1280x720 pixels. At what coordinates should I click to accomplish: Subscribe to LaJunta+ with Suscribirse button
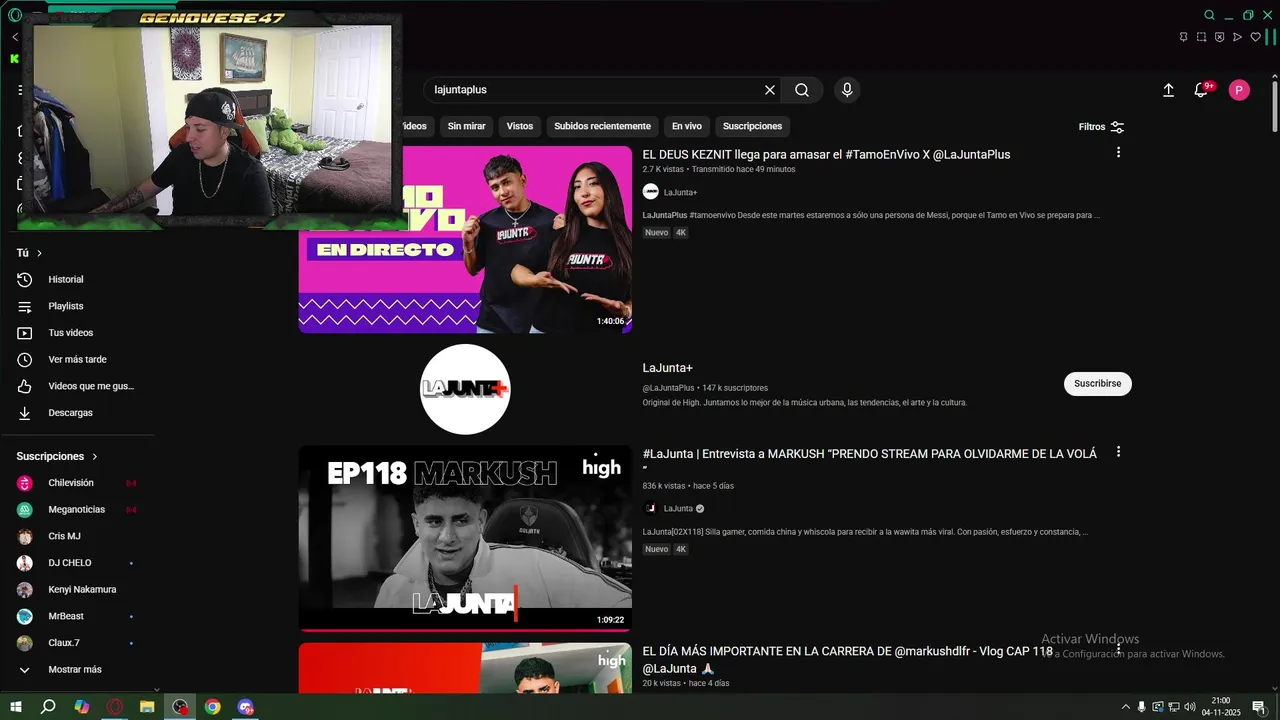coord(1098,384)
